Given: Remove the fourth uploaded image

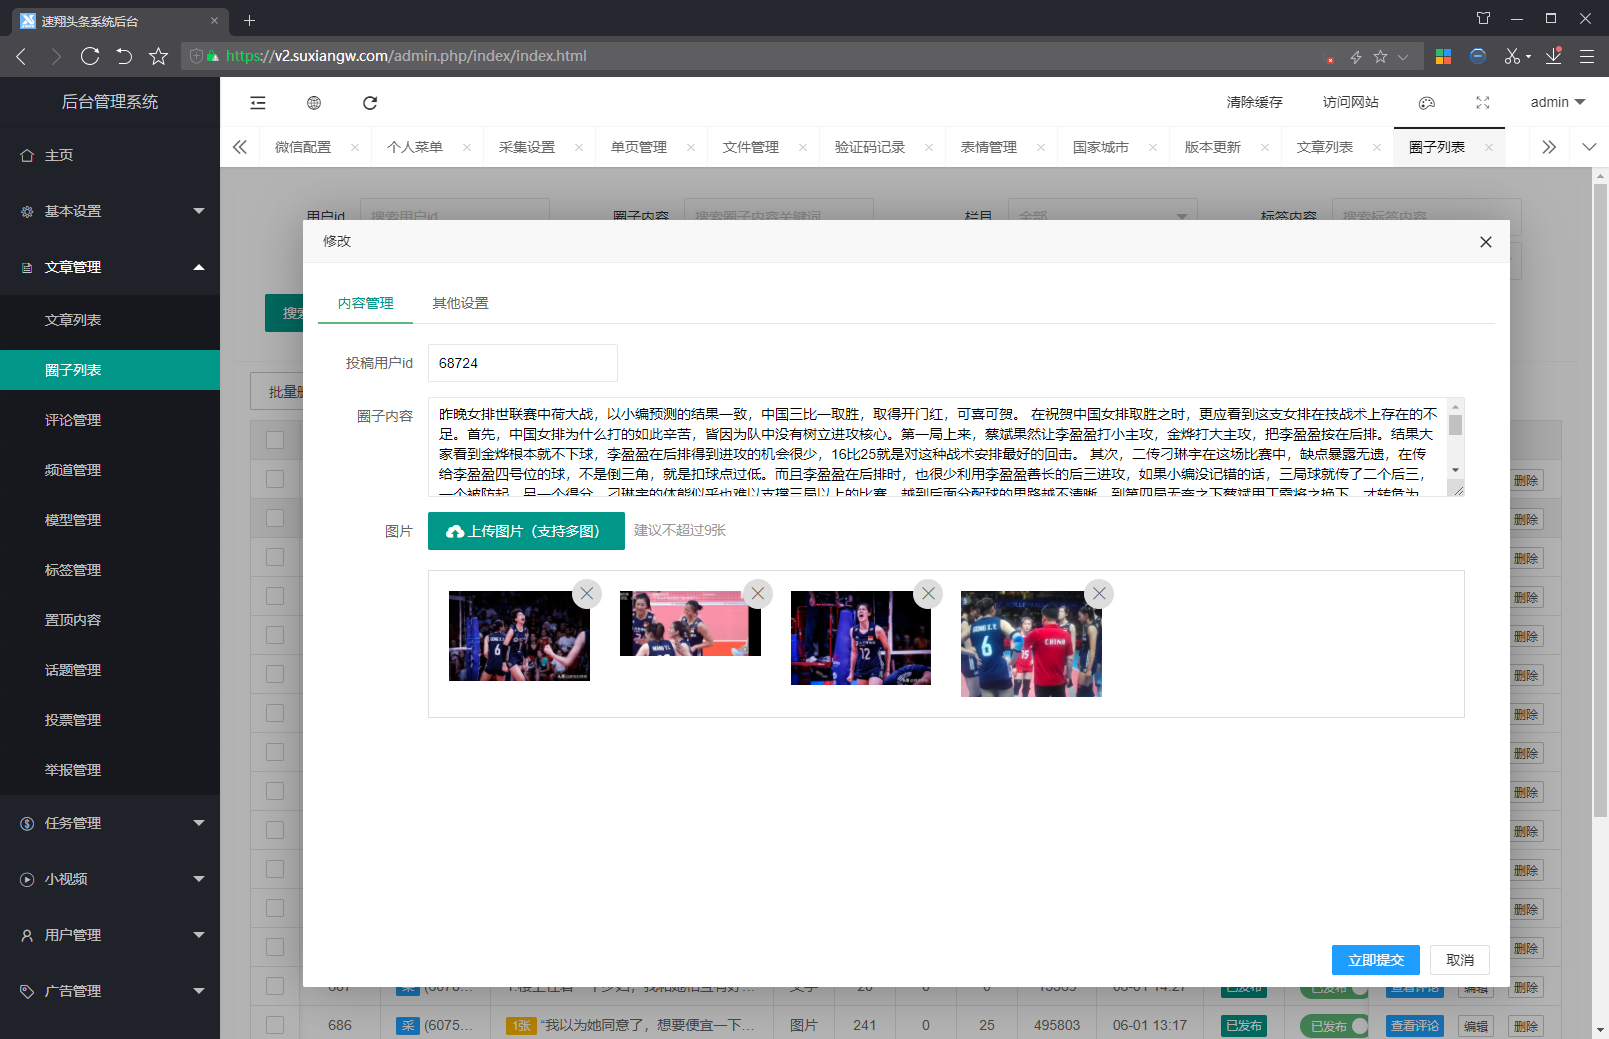Looking at the screenshot, I should pyautogui.click(x=1099, y=593).
